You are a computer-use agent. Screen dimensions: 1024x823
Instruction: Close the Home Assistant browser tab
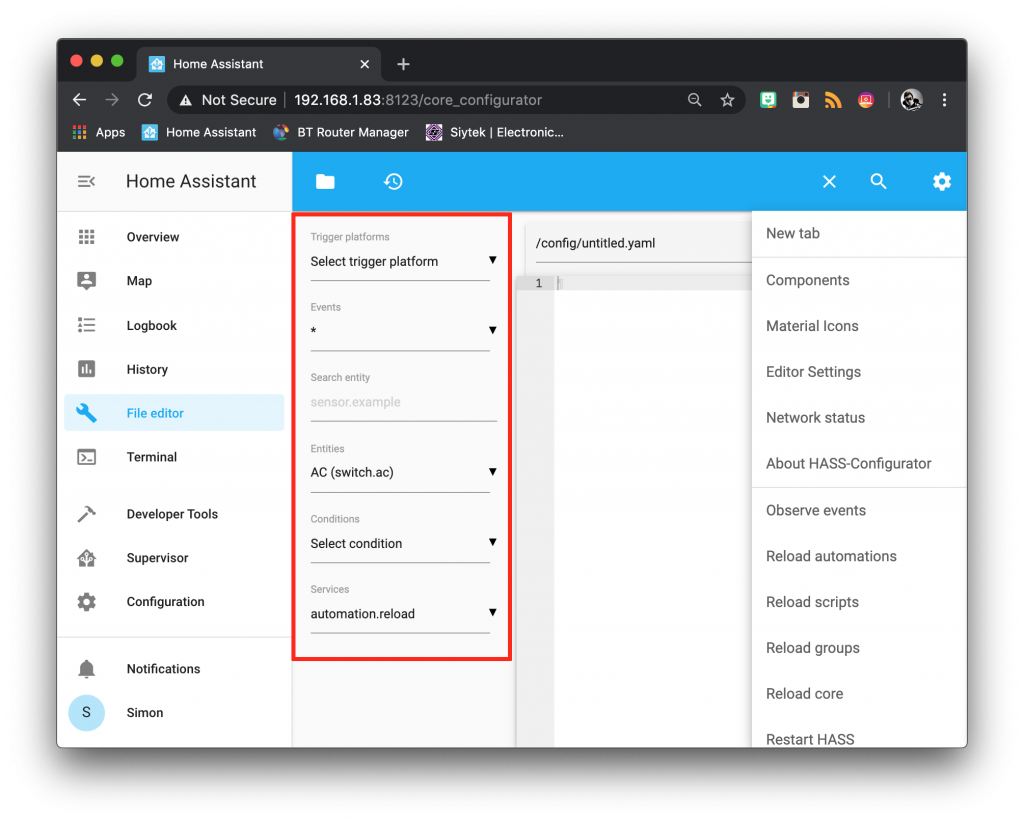click(x=364, y=64)
